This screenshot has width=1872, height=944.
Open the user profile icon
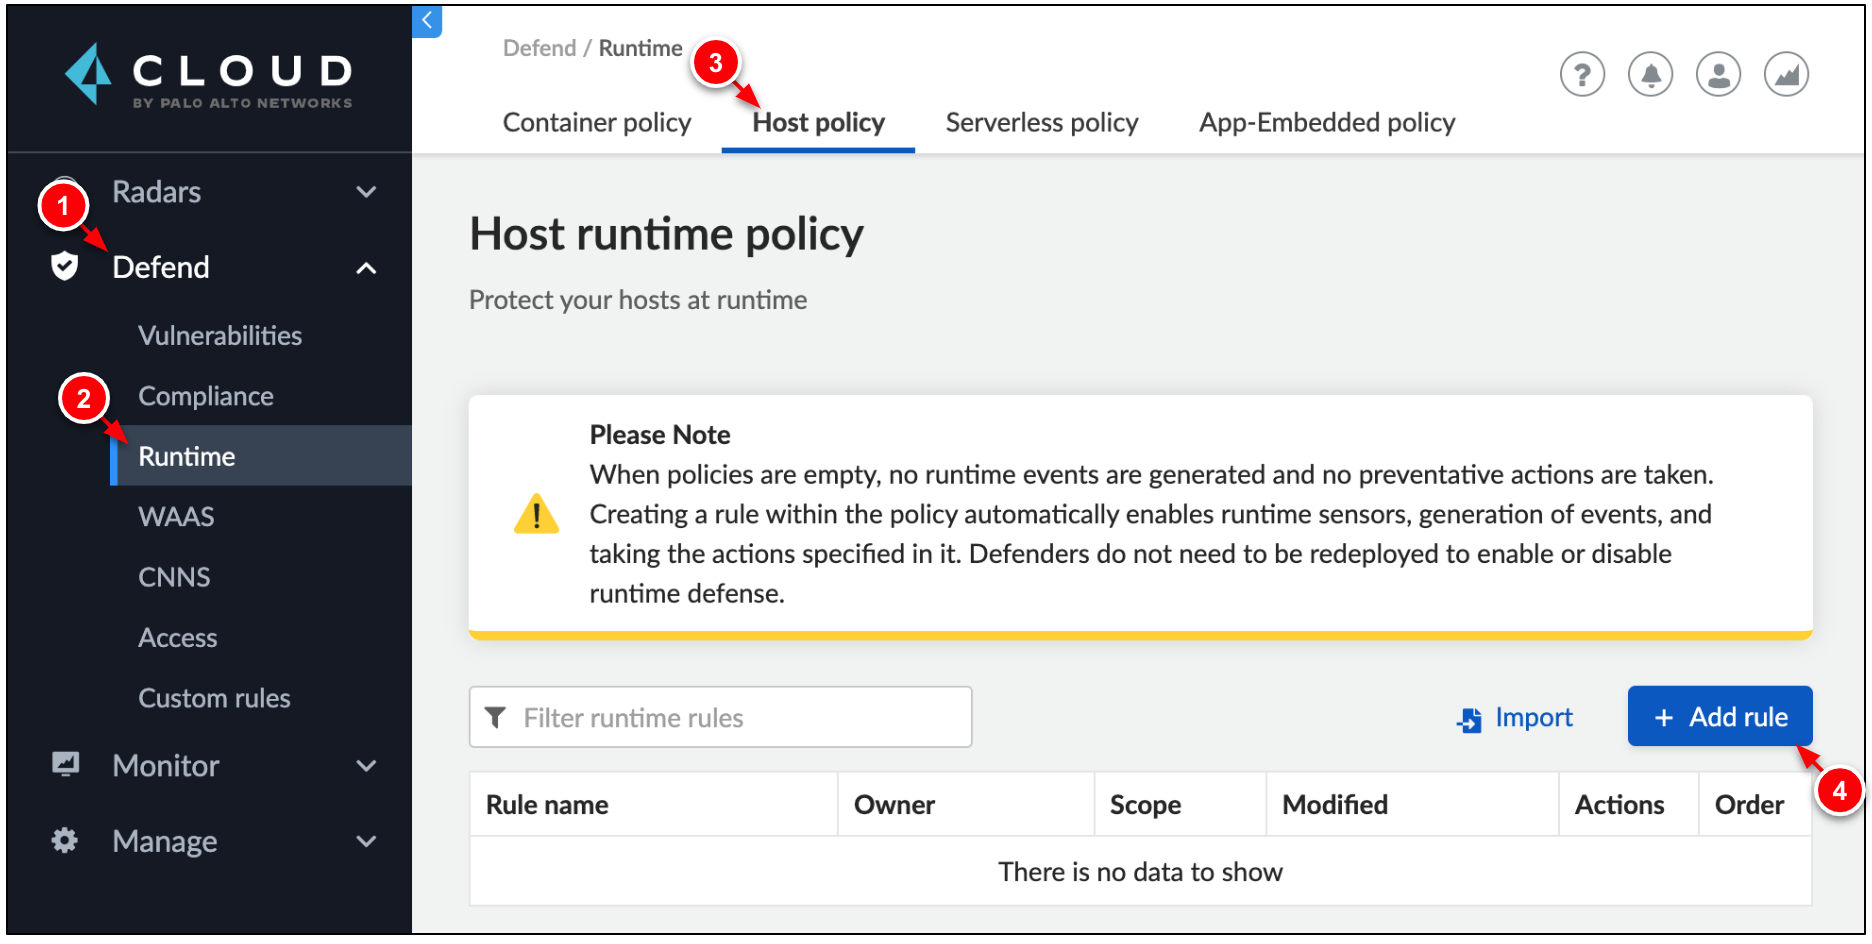[1718, 73]
